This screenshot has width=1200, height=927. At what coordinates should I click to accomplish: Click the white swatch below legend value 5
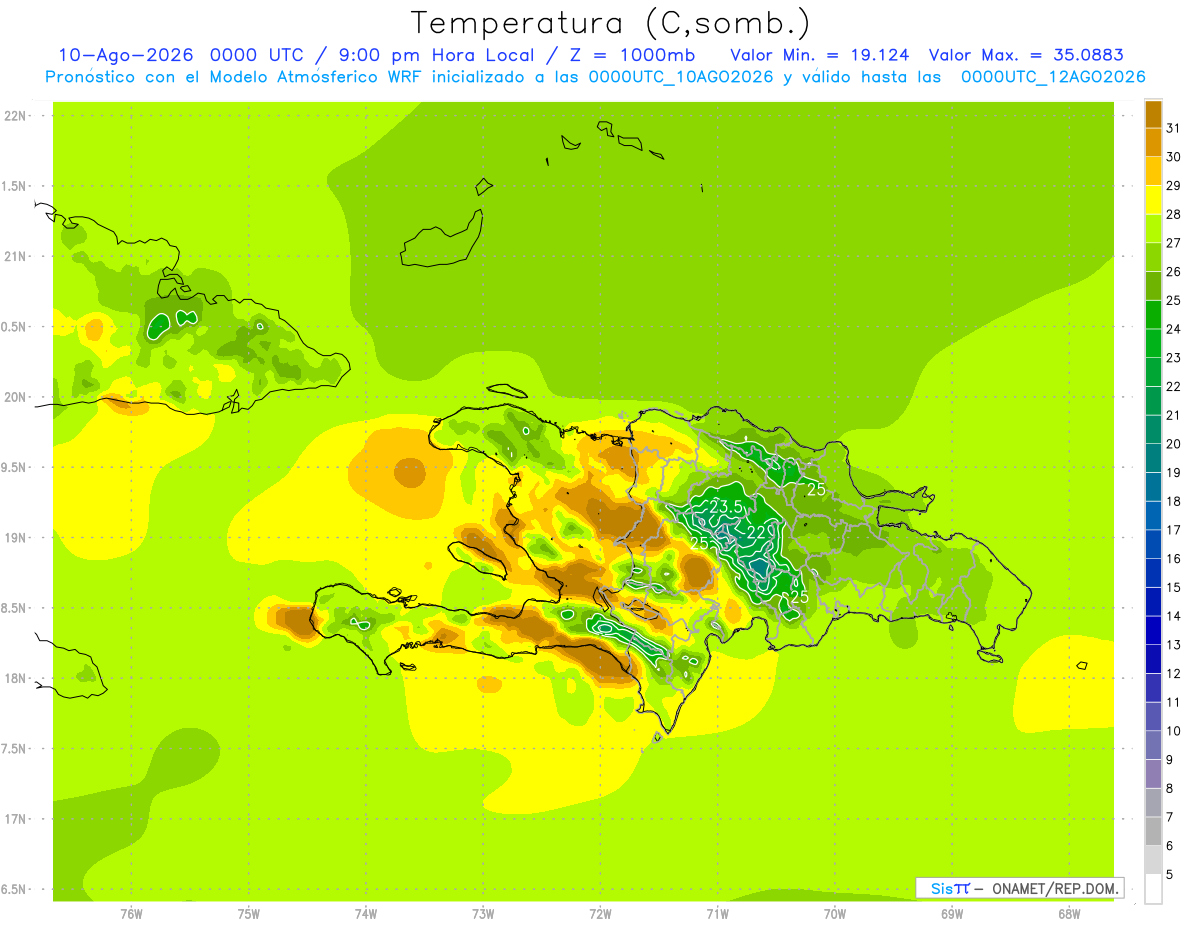click(x=1153, y=889)
